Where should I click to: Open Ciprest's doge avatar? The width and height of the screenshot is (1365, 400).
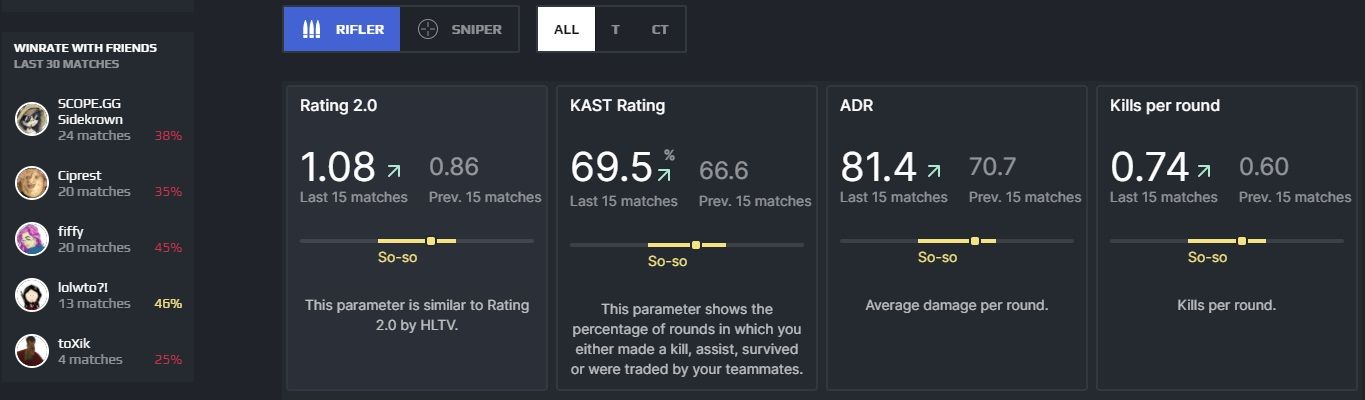[x=32, y=183]
